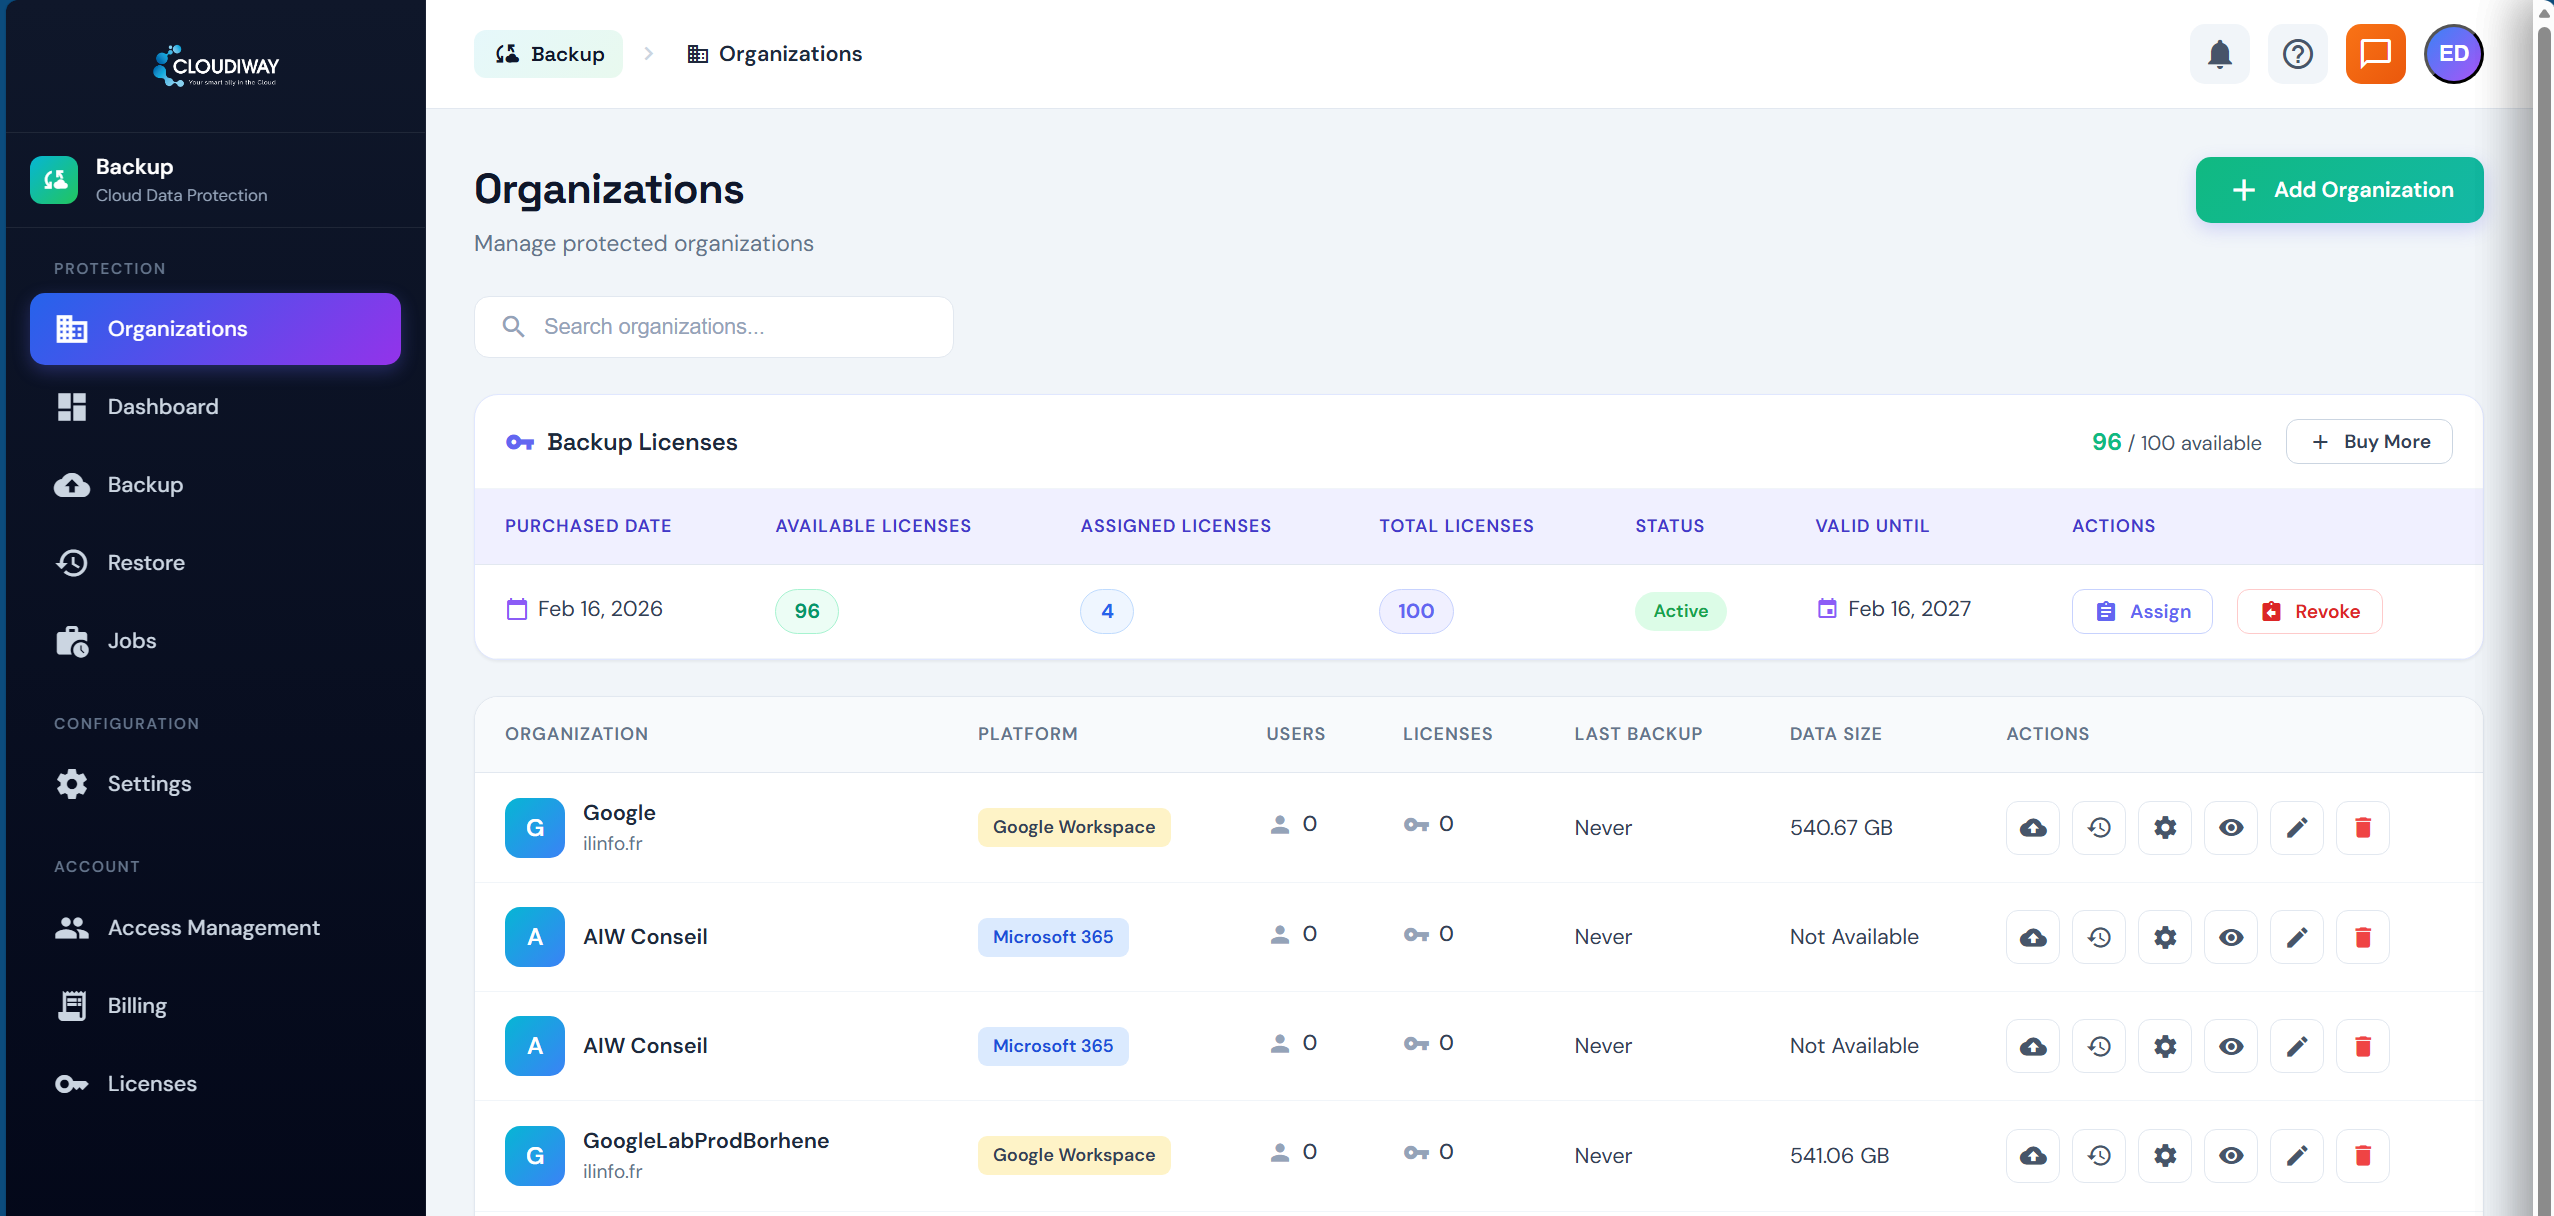Click the 540.67 GB data size value
Image resolution: width=2554 pixels, height=1216 pixels.
click(x=1841, y=828)
